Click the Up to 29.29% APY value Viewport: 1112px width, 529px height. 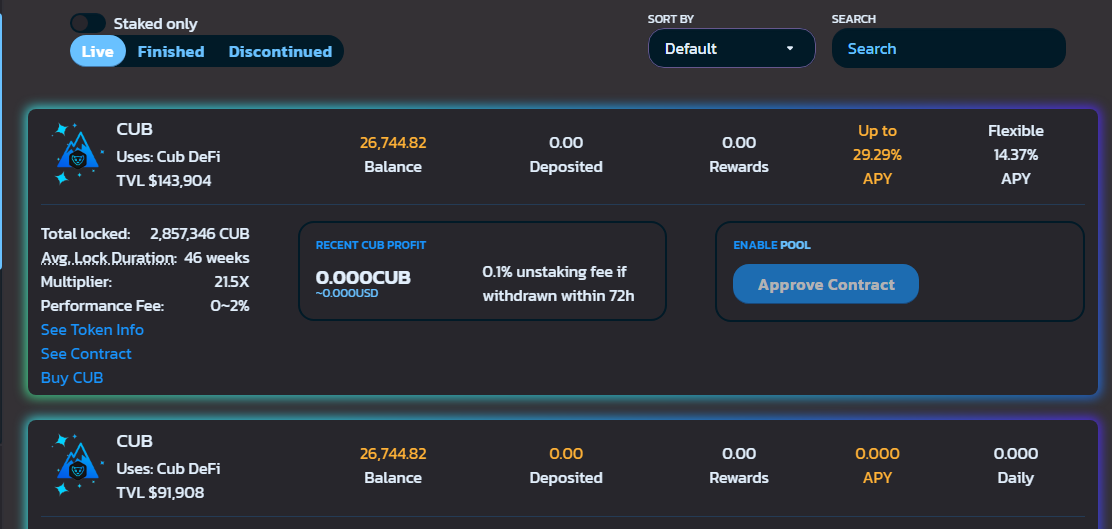coord(877,155)
